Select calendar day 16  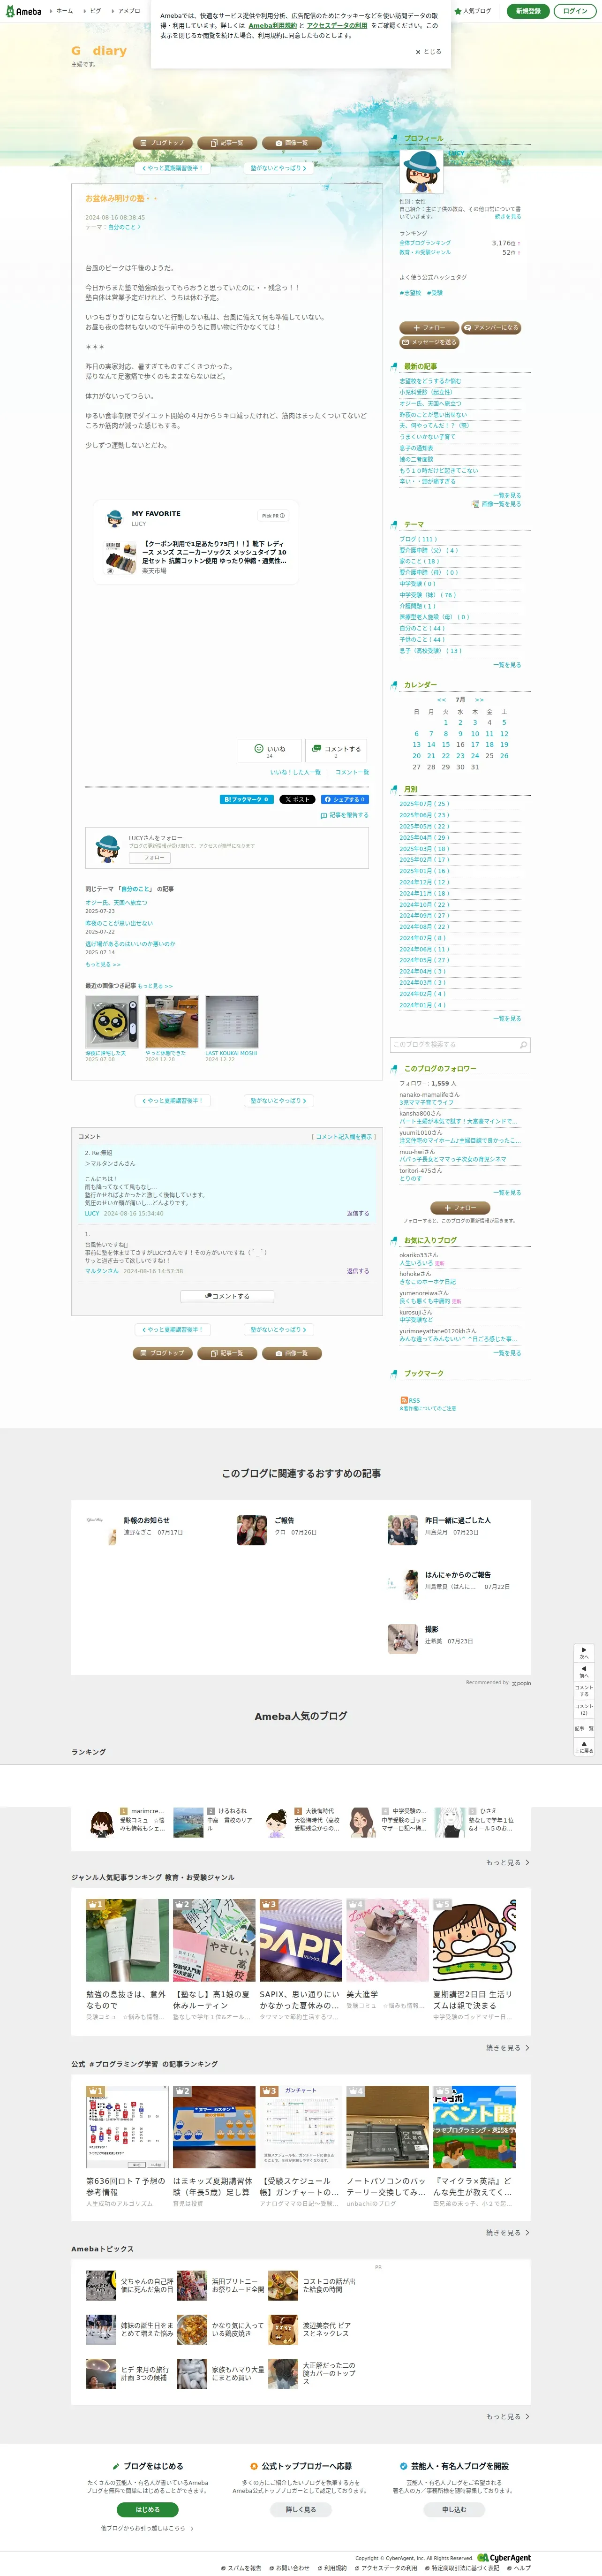(x=460, y=744)
